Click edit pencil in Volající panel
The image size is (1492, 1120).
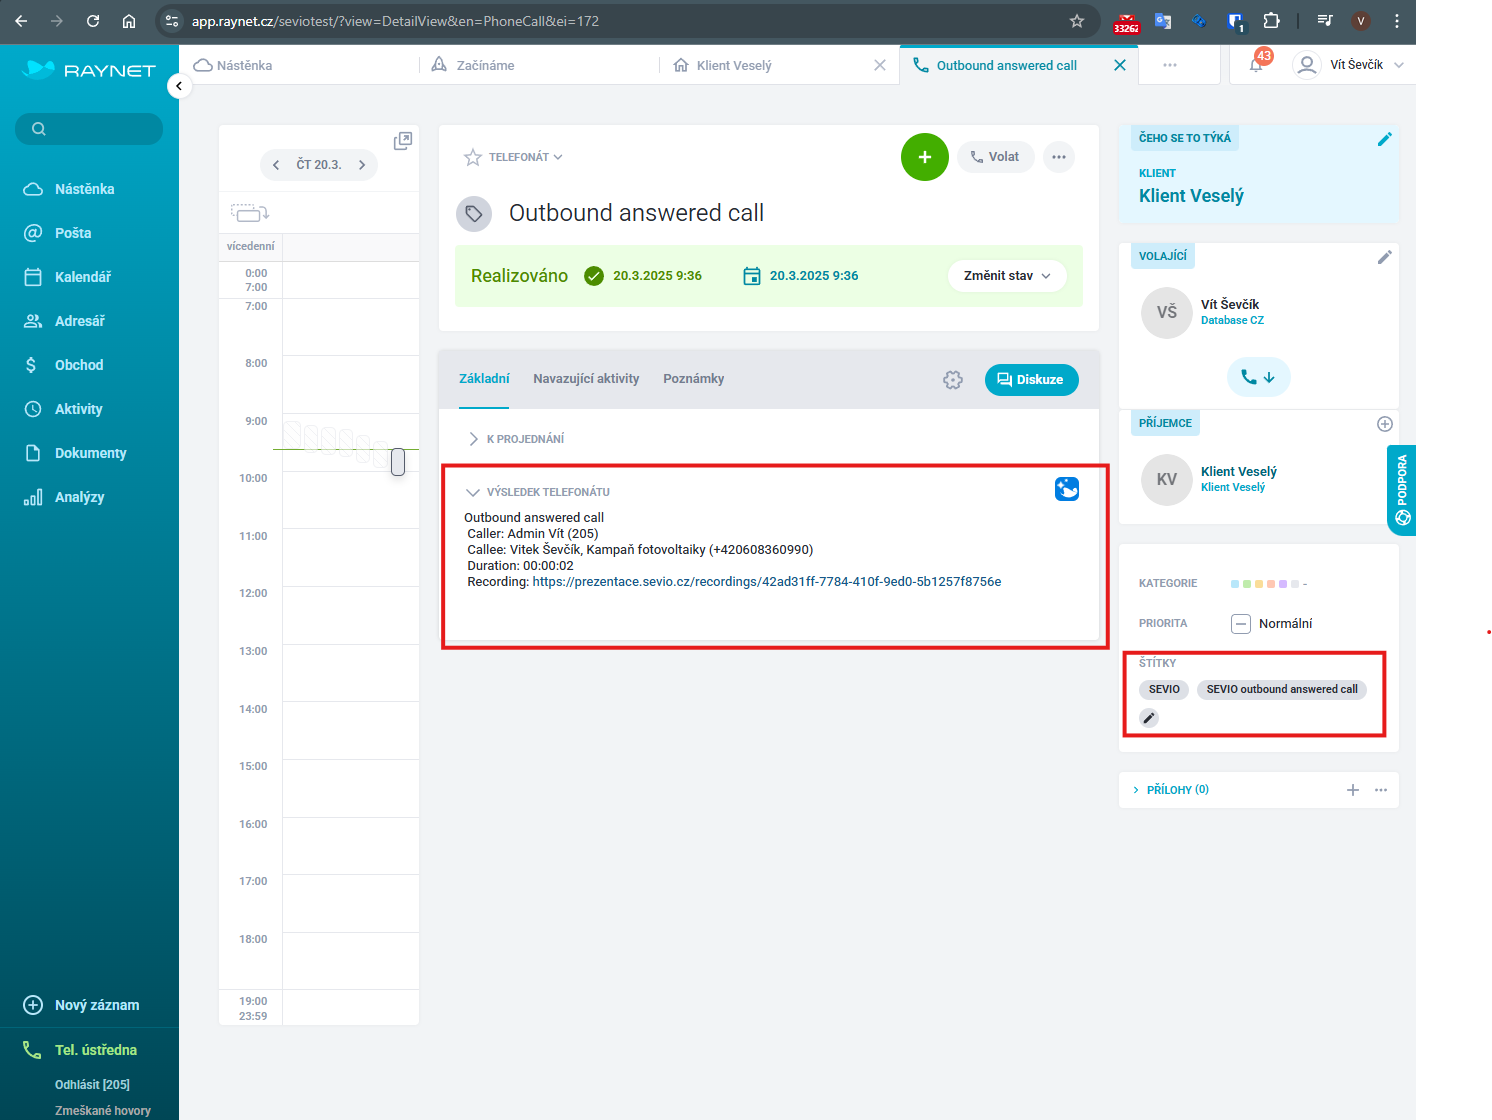pyautogui.click(x=1384, y=257)
